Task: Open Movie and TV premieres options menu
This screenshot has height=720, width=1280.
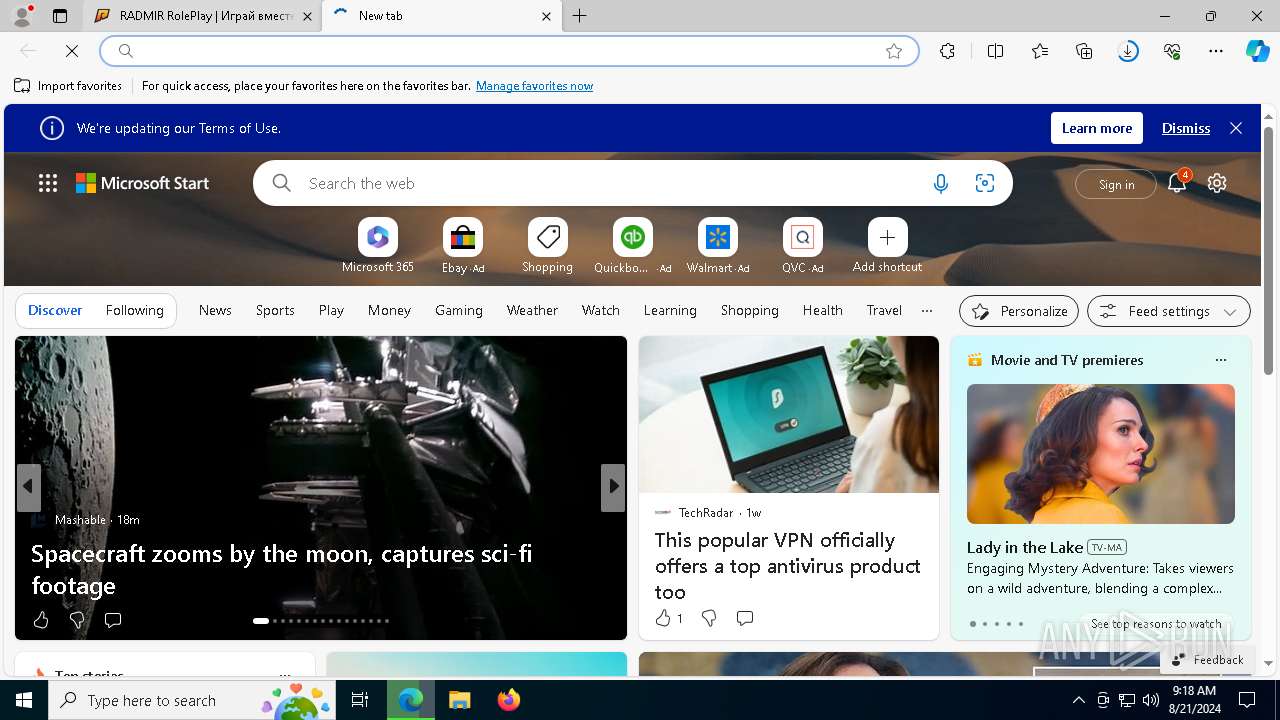Action: click(1220, 360)
